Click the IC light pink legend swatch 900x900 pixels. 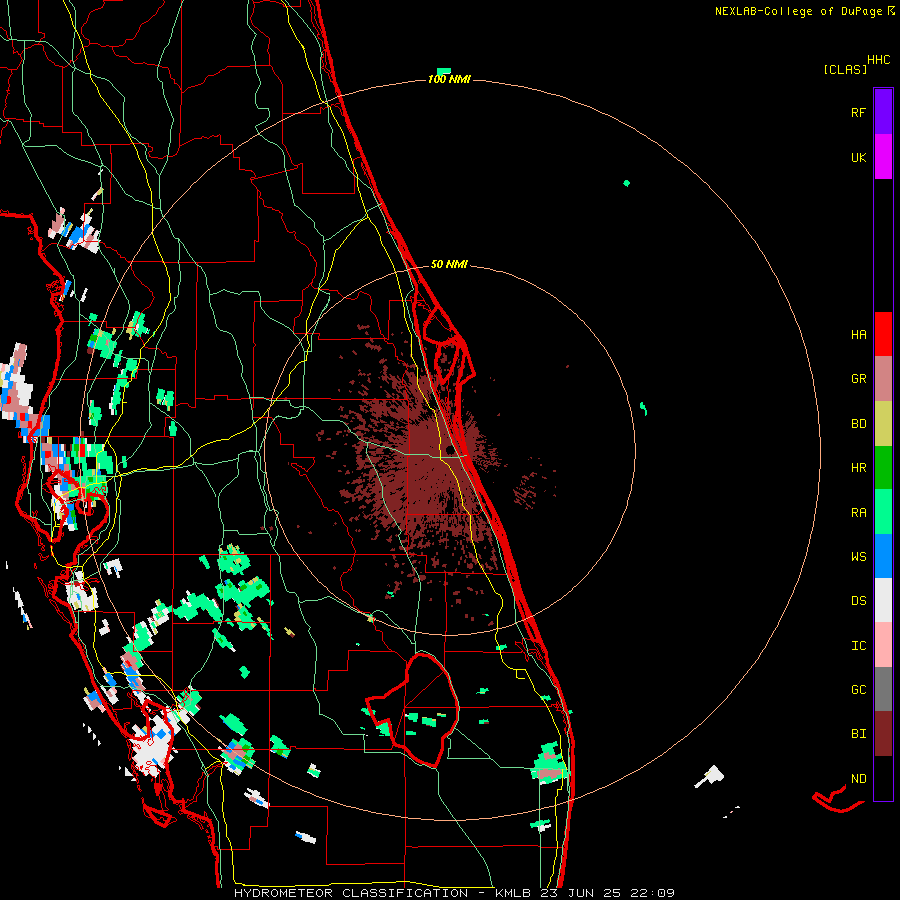click(883, 645)
